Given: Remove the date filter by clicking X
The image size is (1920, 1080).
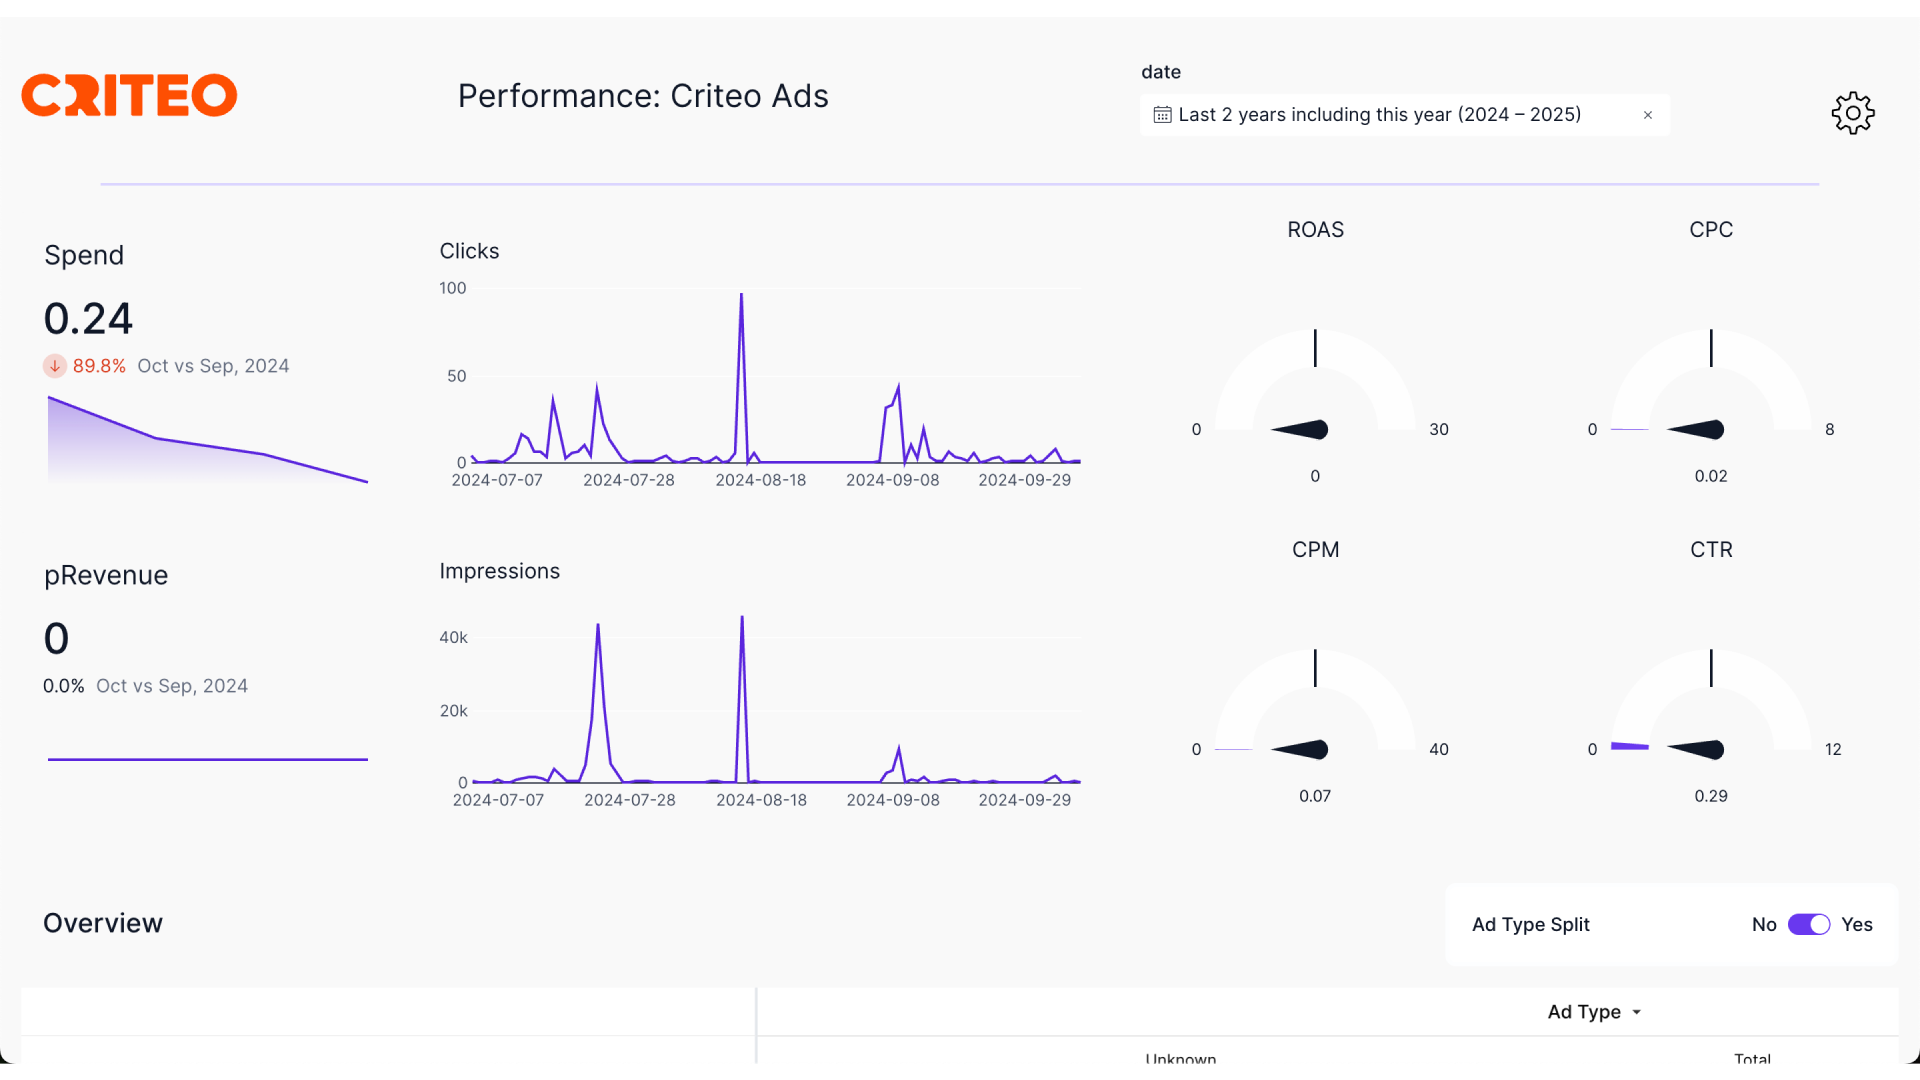Looking at the screenshot, I should (1648, 115).
